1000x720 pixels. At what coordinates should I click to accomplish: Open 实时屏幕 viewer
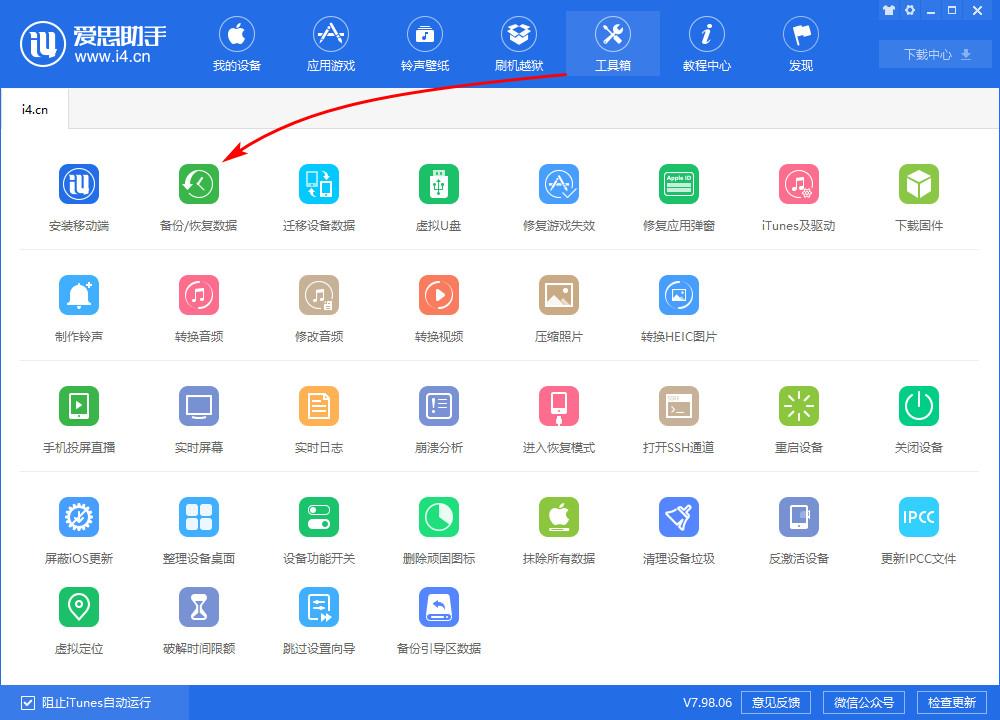click(199, 406)
